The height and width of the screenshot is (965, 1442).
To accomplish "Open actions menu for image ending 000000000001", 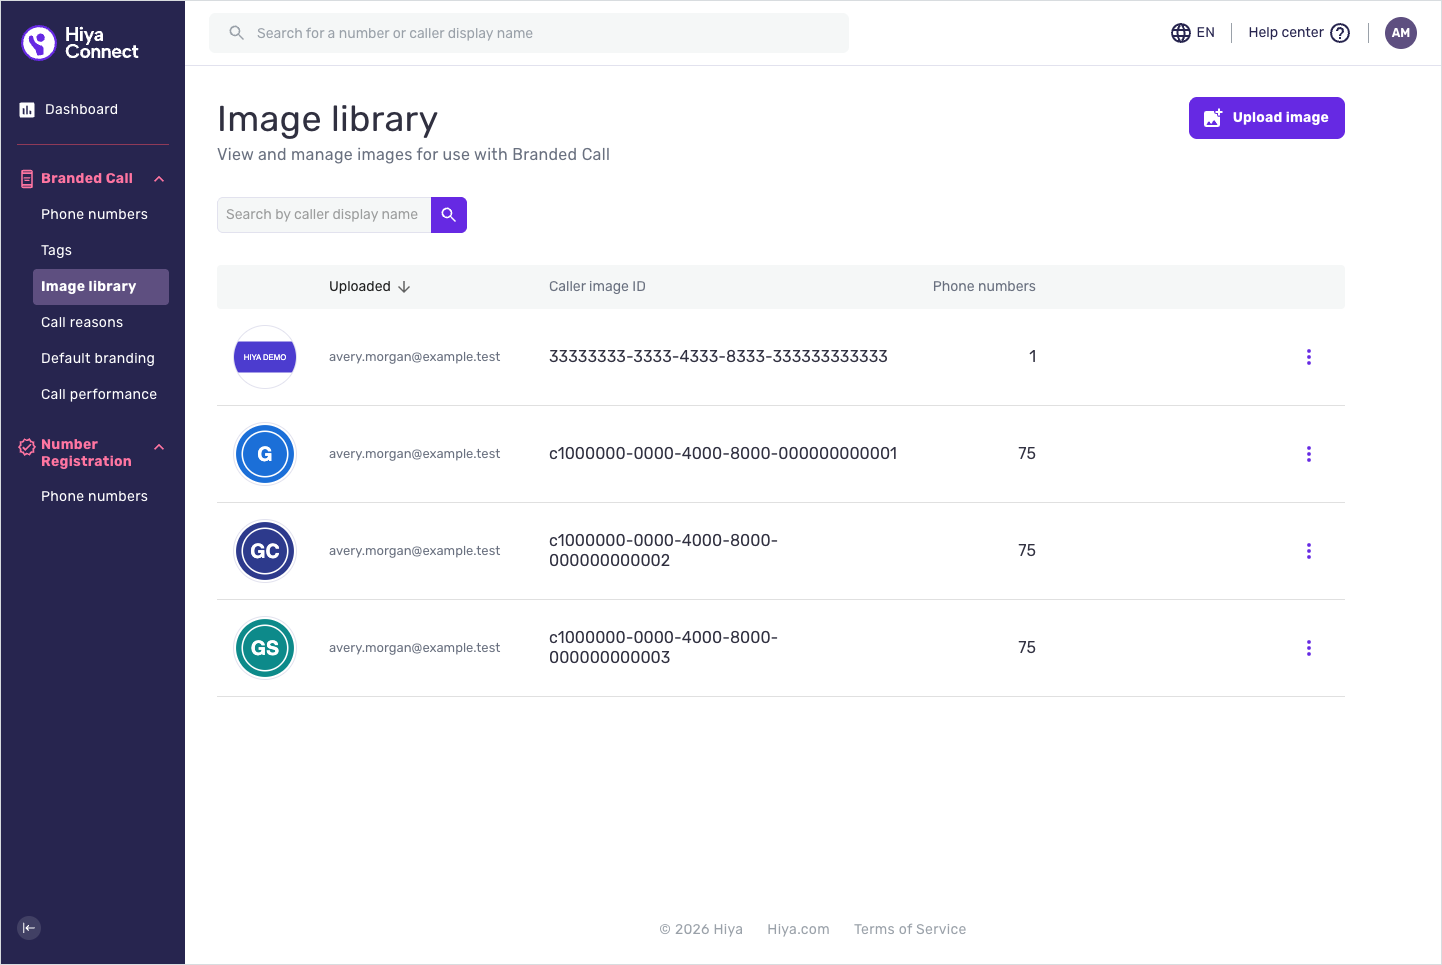I will [x=1309, y=454].
